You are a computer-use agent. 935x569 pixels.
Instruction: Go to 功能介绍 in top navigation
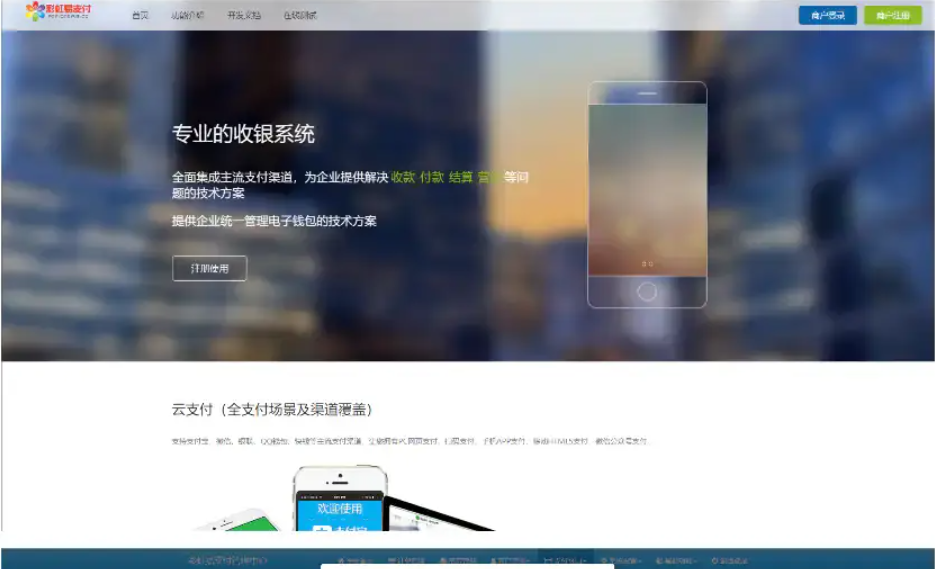187,16
